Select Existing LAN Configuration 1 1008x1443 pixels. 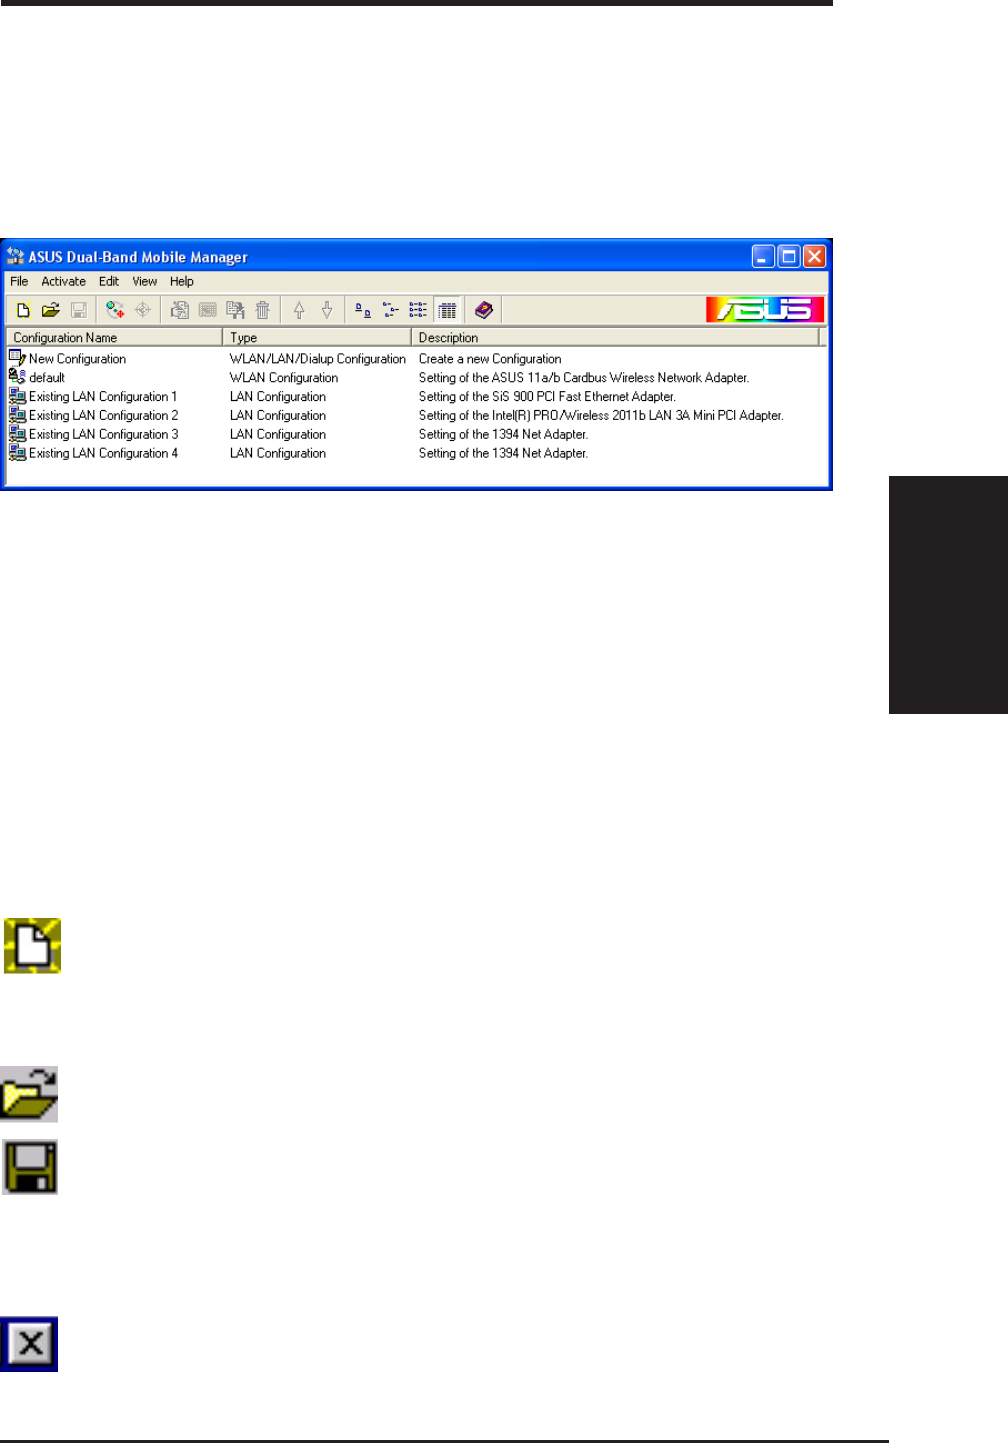pyautogui.click(x=93, y=396)
